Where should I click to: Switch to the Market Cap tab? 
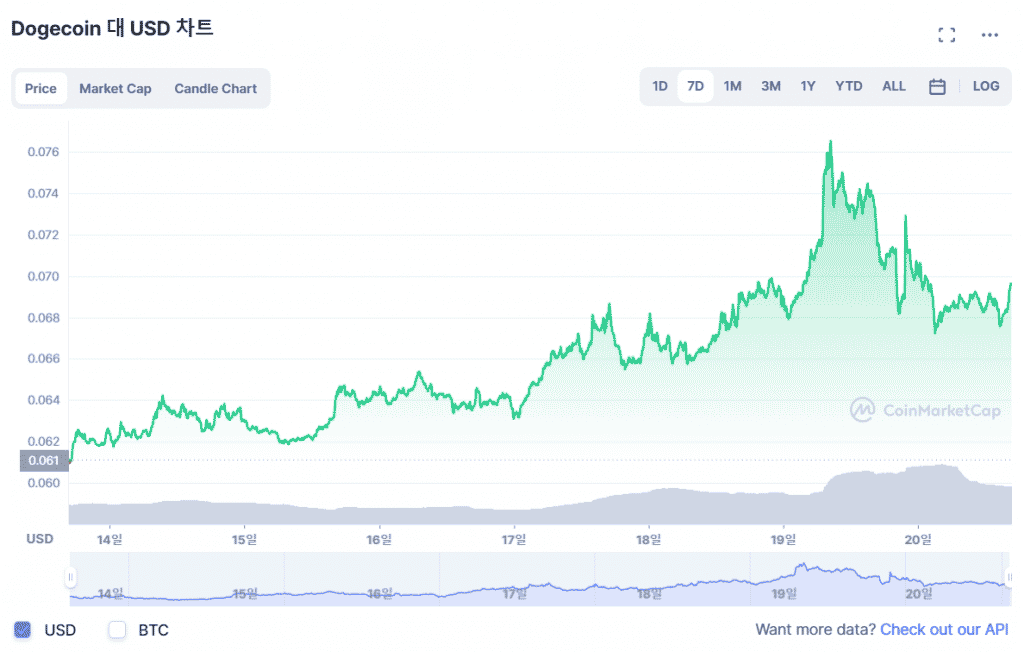coord(116,88)
